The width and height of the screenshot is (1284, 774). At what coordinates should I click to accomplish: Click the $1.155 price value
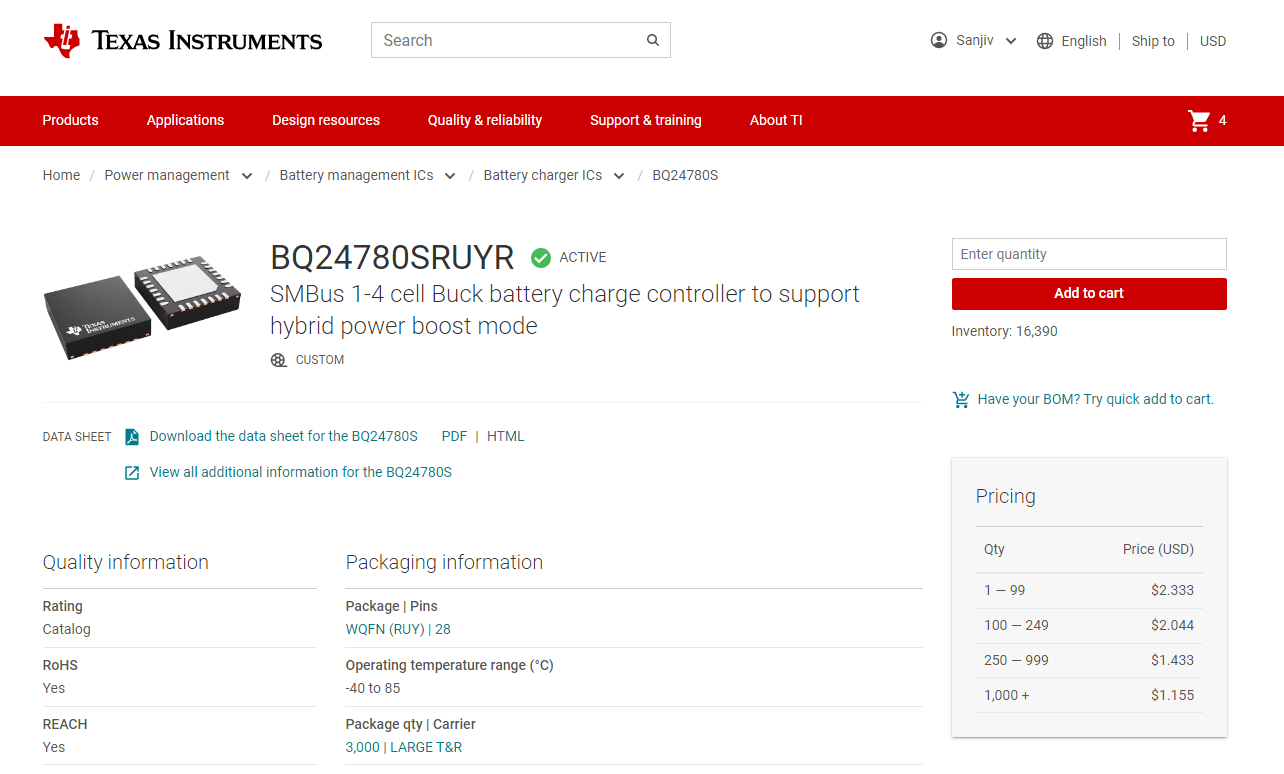coord(1172,695)
